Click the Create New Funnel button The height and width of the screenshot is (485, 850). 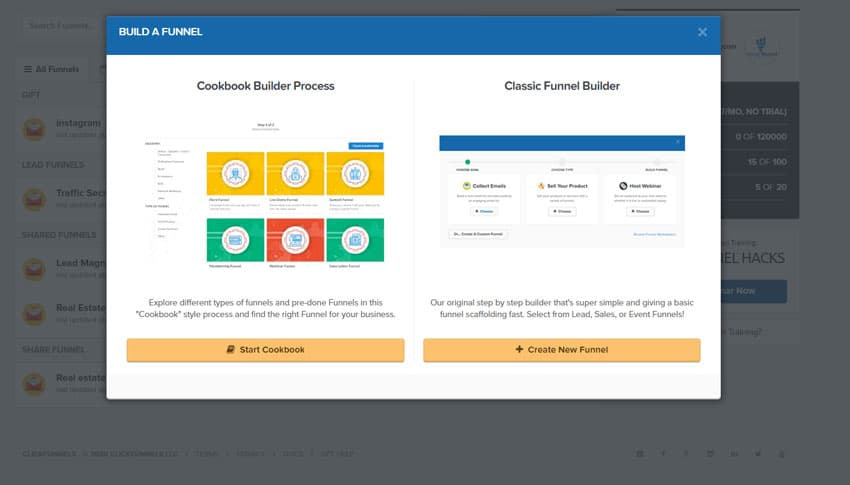(562, 350)
